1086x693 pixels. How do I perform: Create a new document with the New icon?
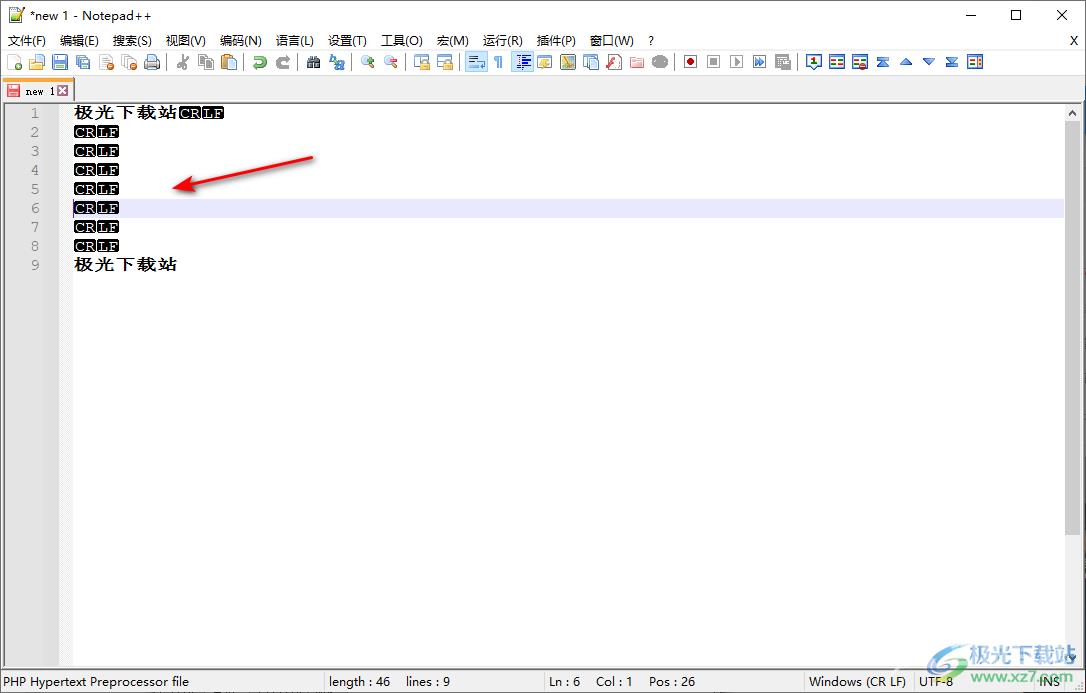15,62
